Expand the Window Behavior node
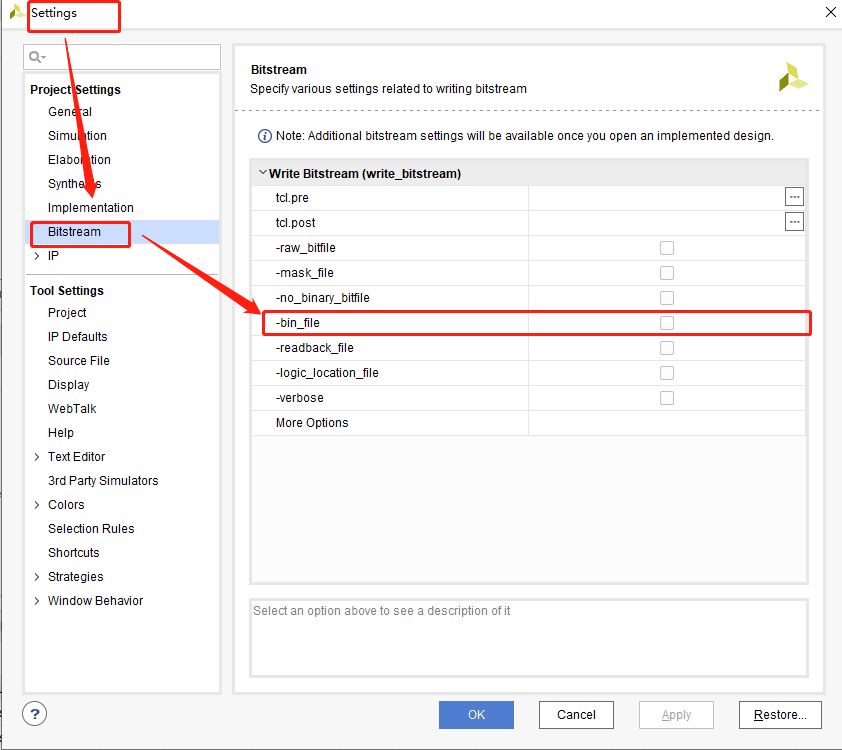This screenshot has width=842, height=750. tap(37, 601)
